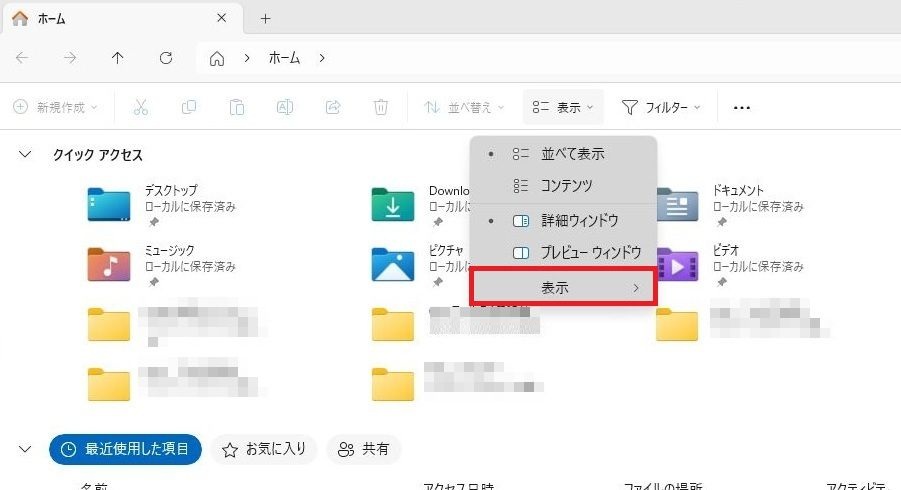This screenshot has height=490, width=901.
Task: Click the Share icon in toolbar
Action: (333, 107)
